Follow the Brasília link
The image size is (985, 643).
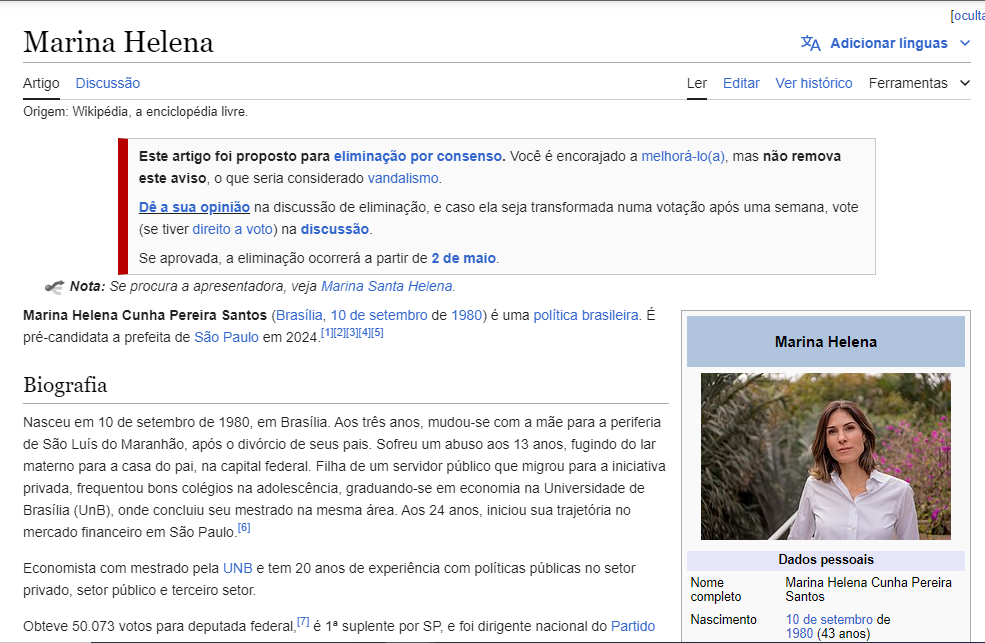coord(299,315)
